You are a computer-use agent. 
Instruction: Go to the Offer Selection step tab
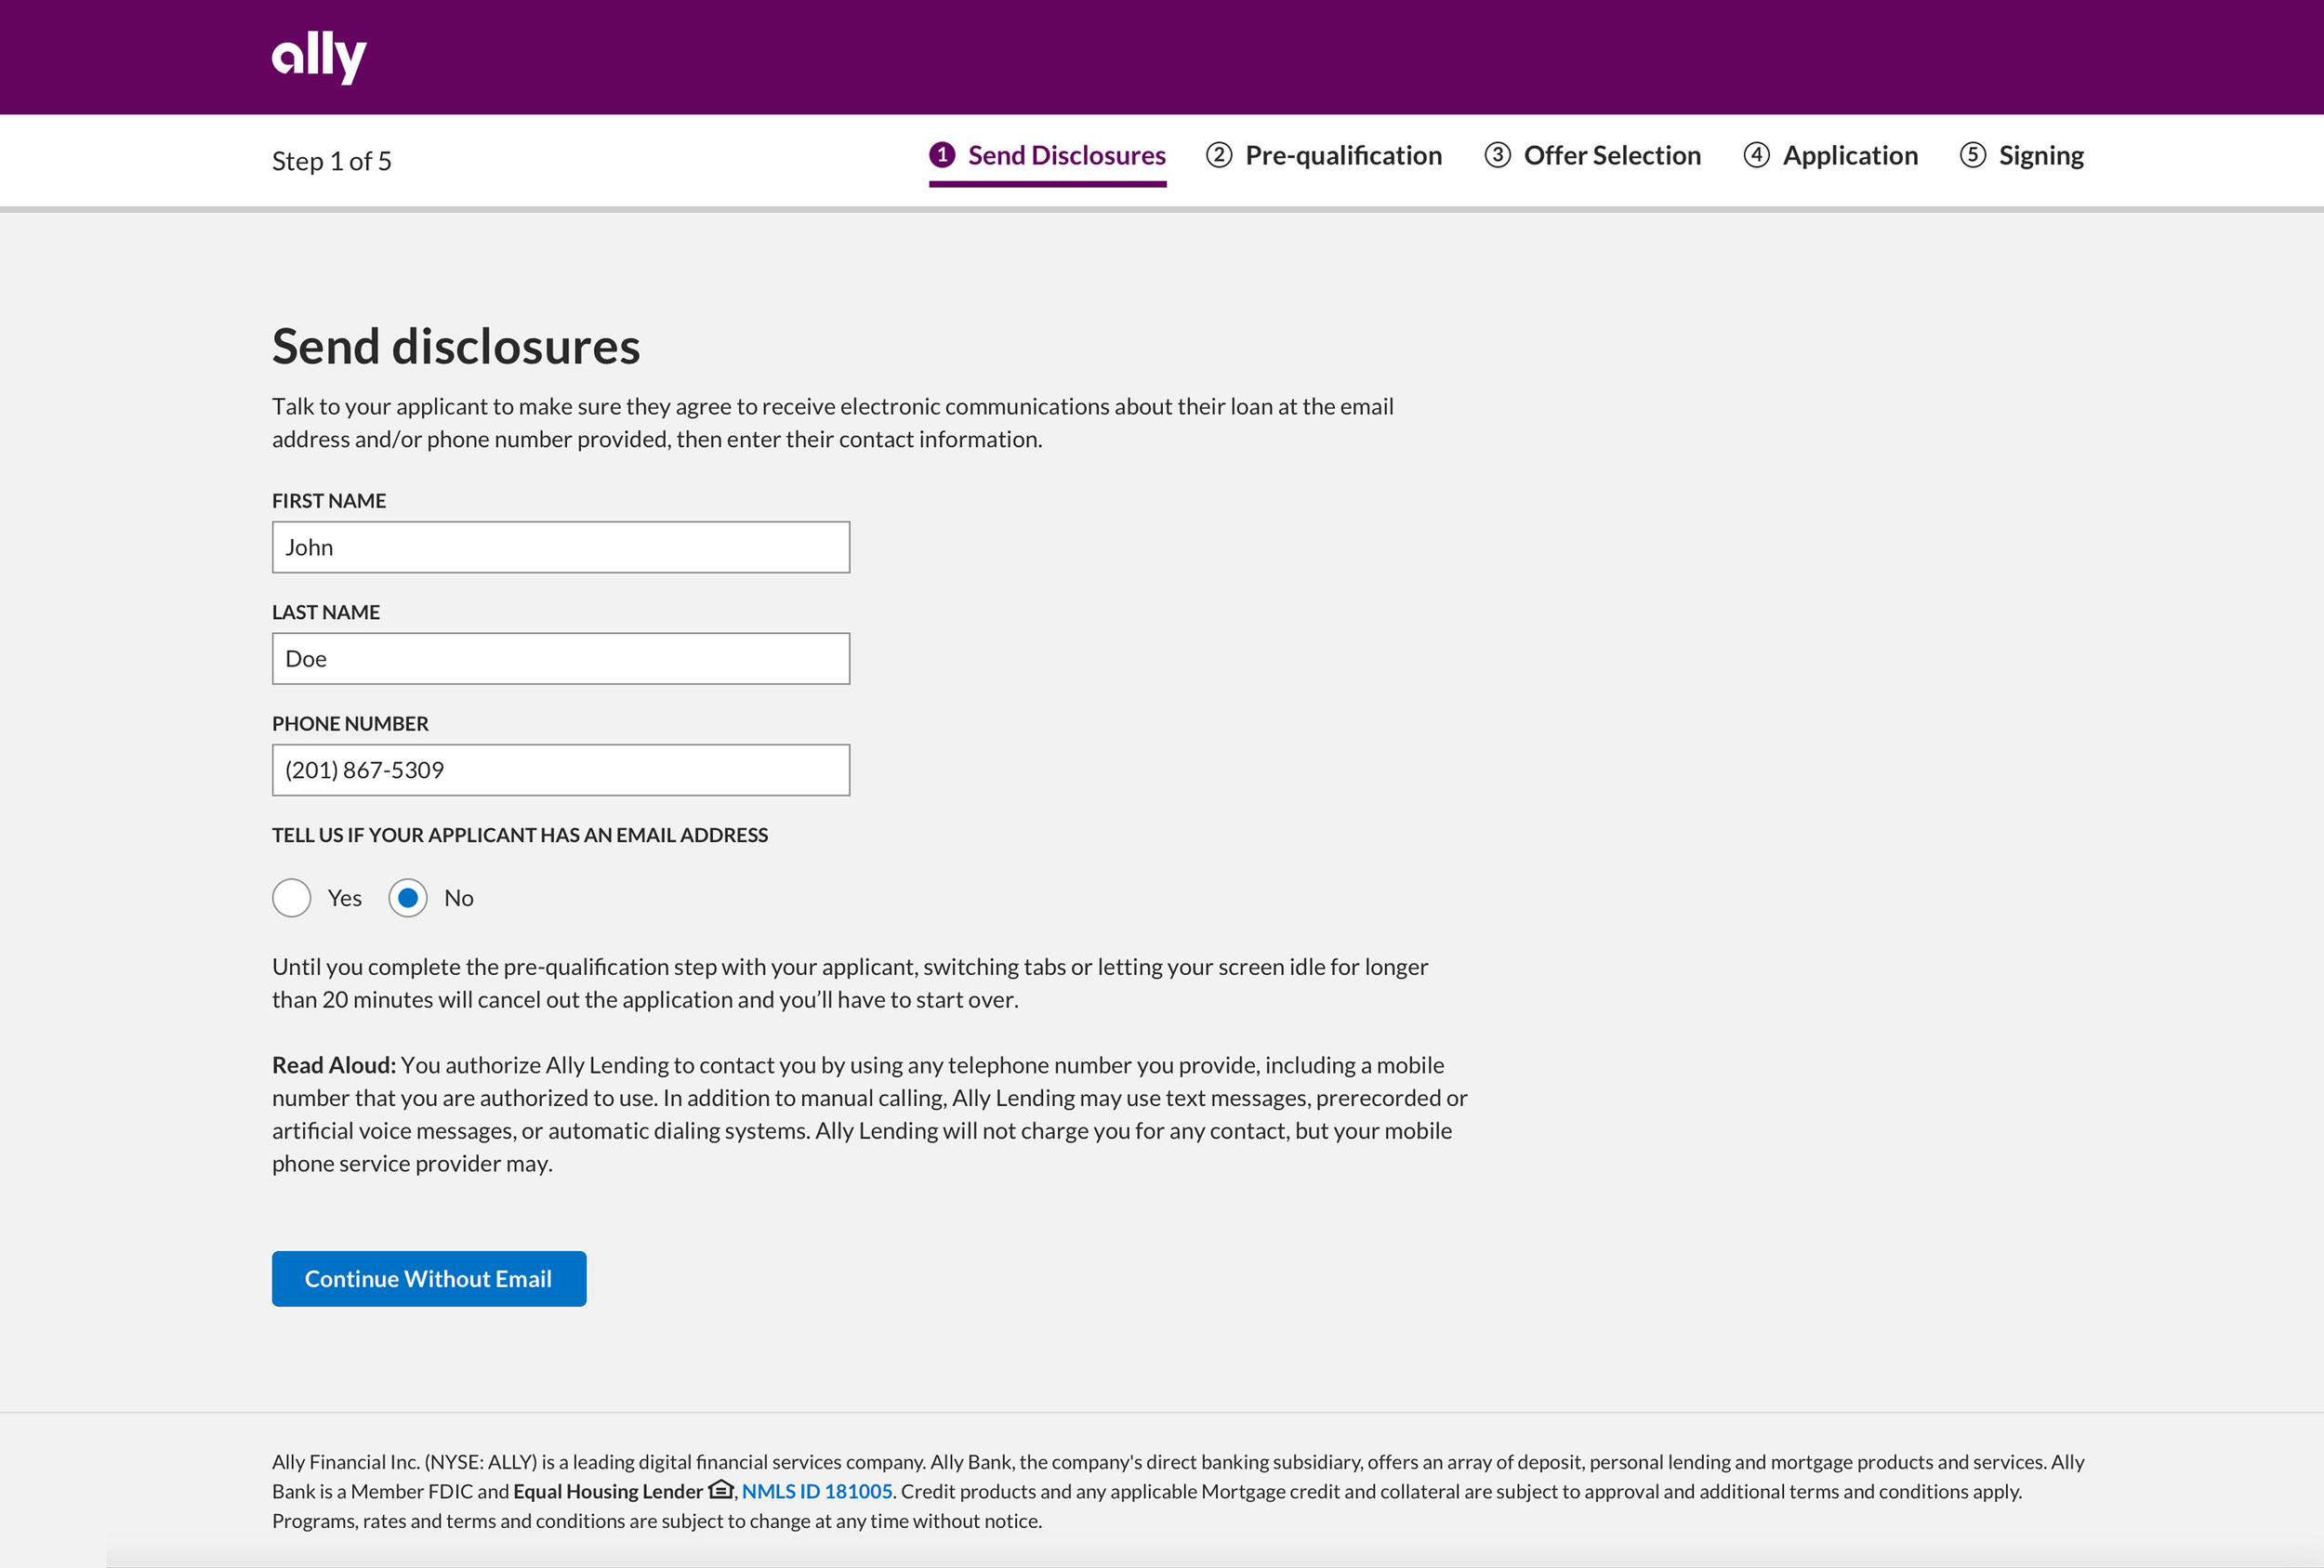tap(1592, 156)
